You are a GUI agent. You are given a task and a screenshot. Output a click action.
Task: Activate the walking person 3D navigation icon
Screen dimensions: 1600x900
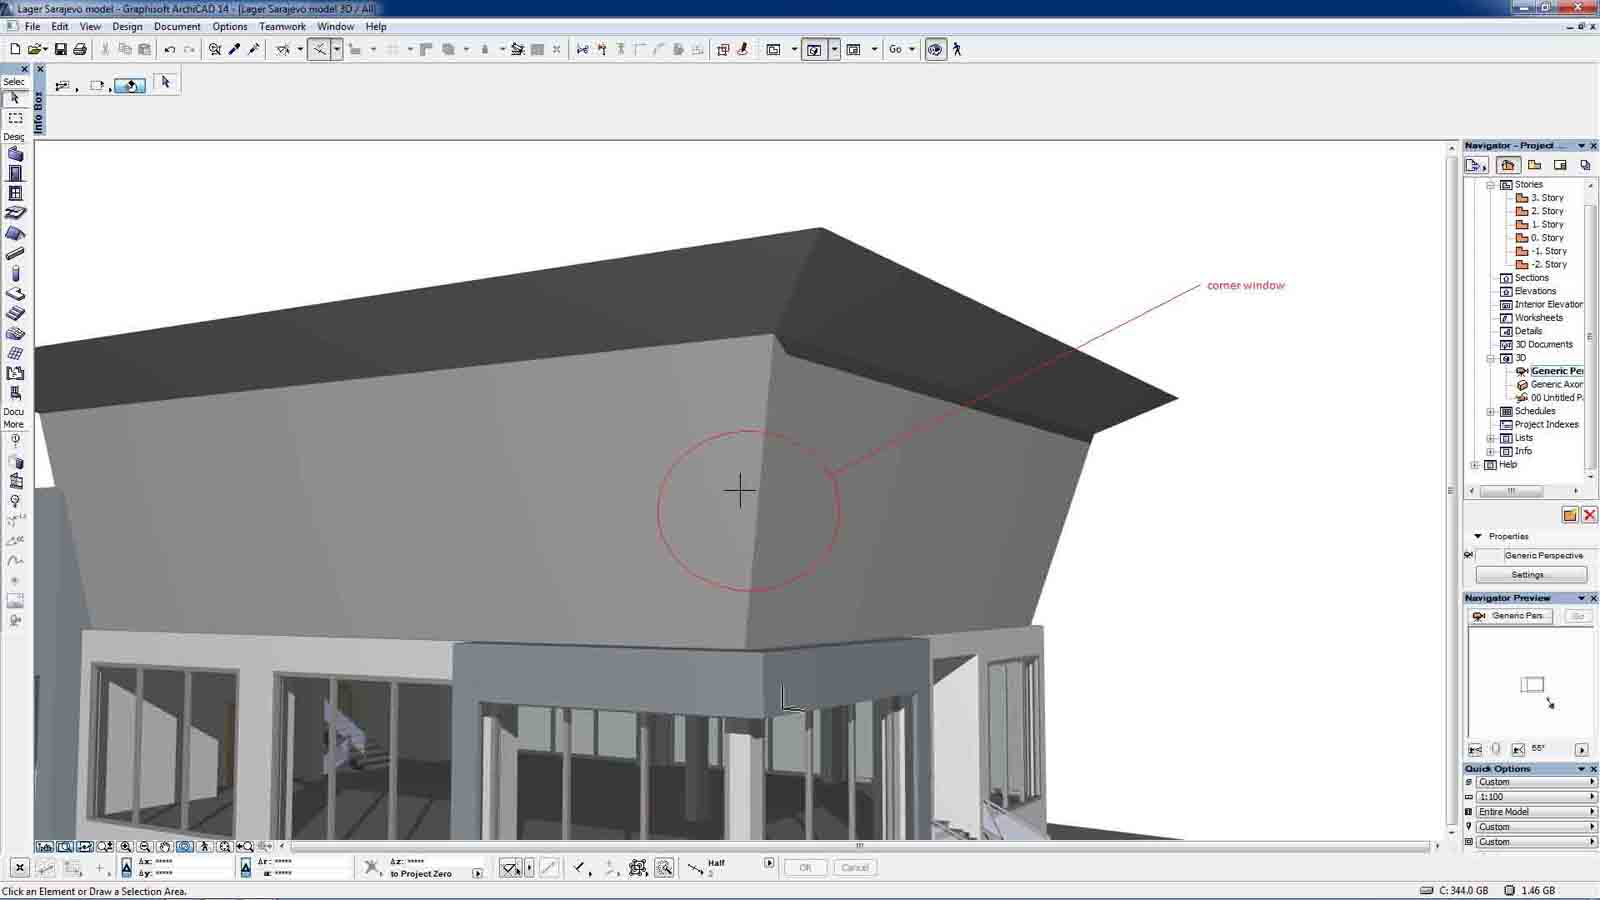(x=957, y=48)
